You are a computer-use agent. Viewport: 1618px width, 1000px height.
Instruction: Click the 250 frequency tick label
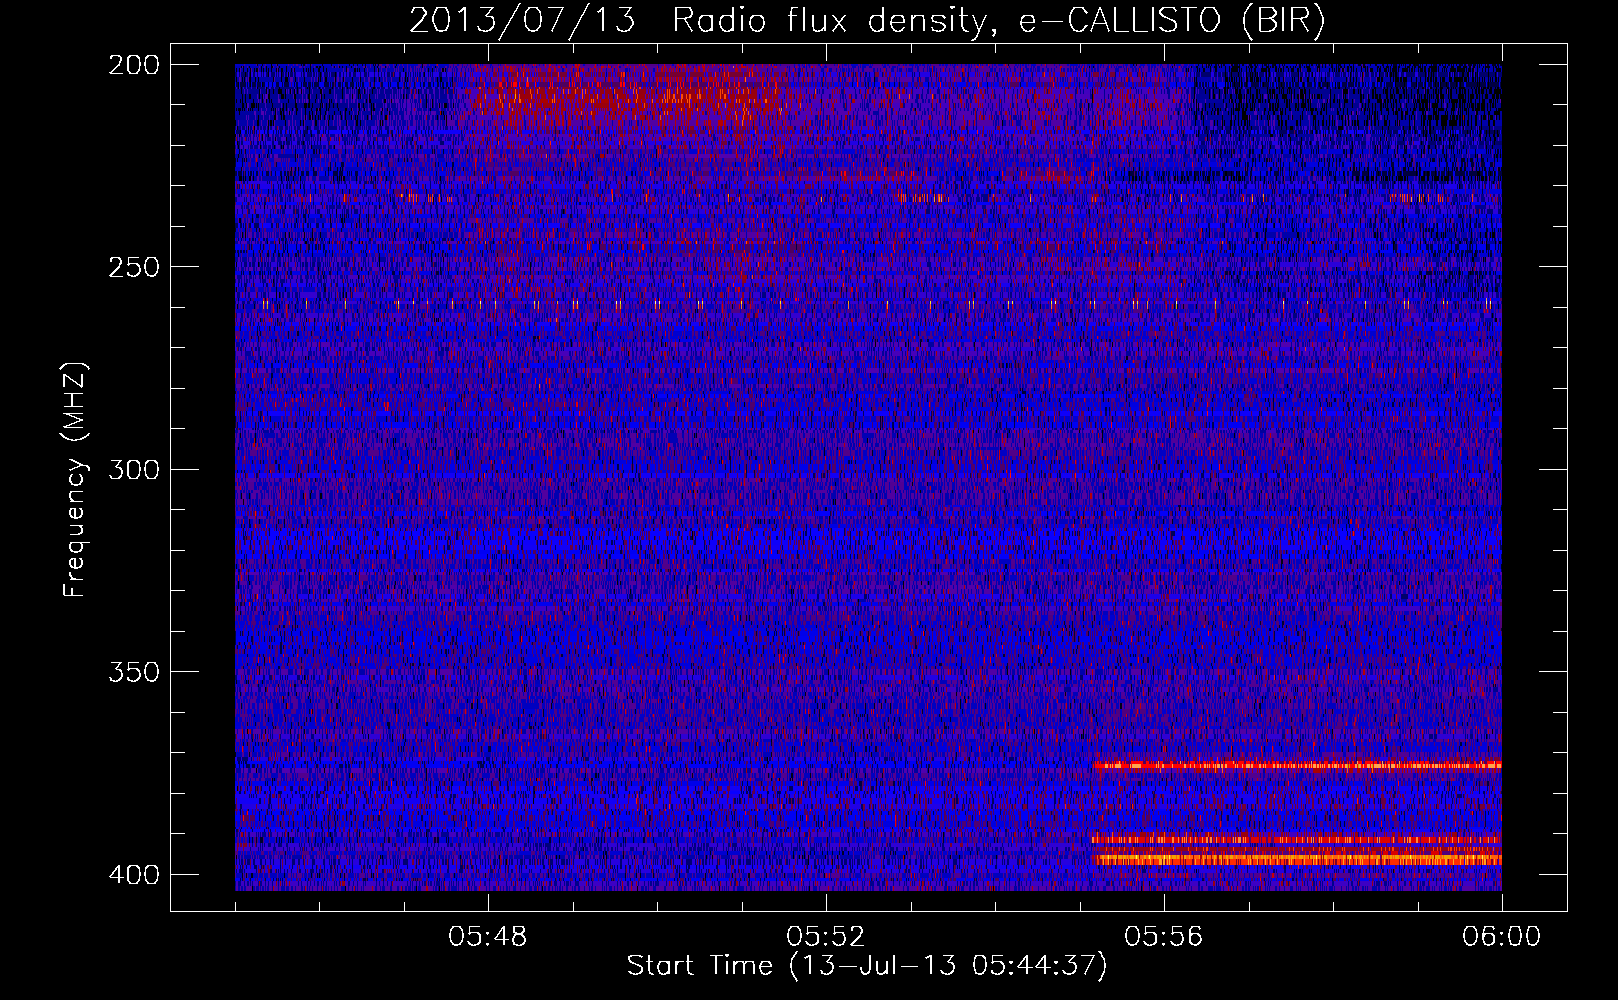(134, 267)
